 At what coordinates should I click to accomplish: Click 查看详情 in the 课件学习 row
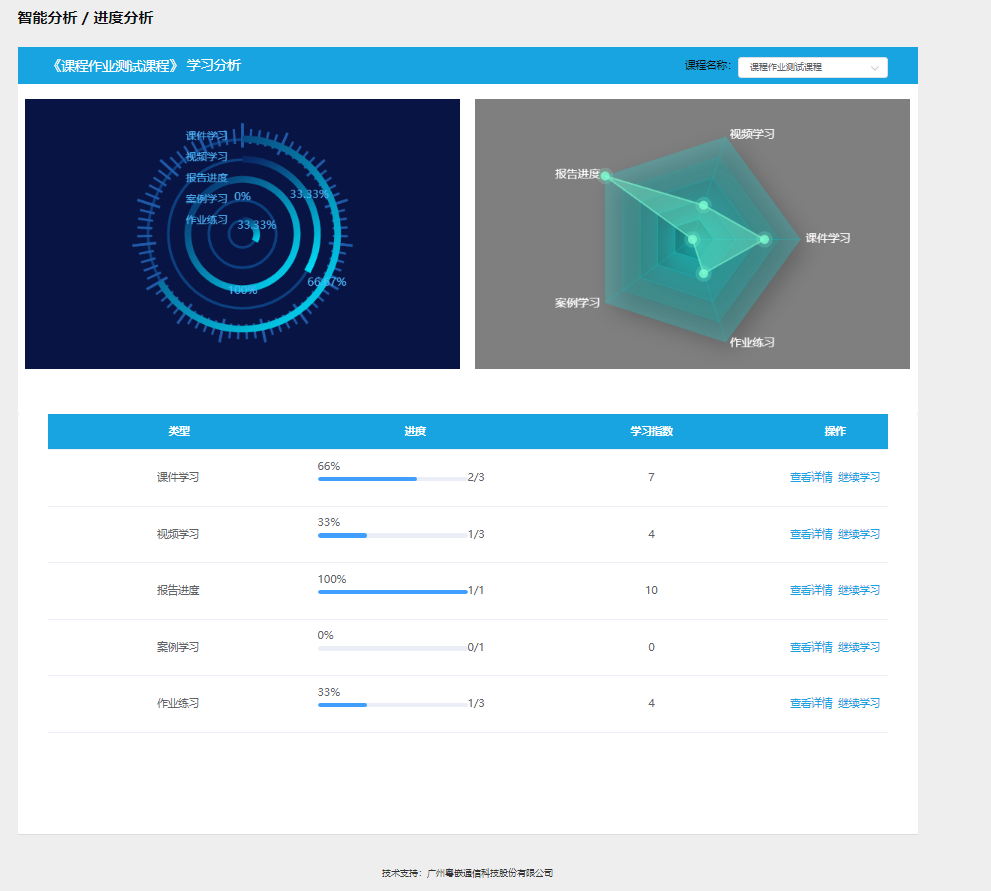[811, 477]
